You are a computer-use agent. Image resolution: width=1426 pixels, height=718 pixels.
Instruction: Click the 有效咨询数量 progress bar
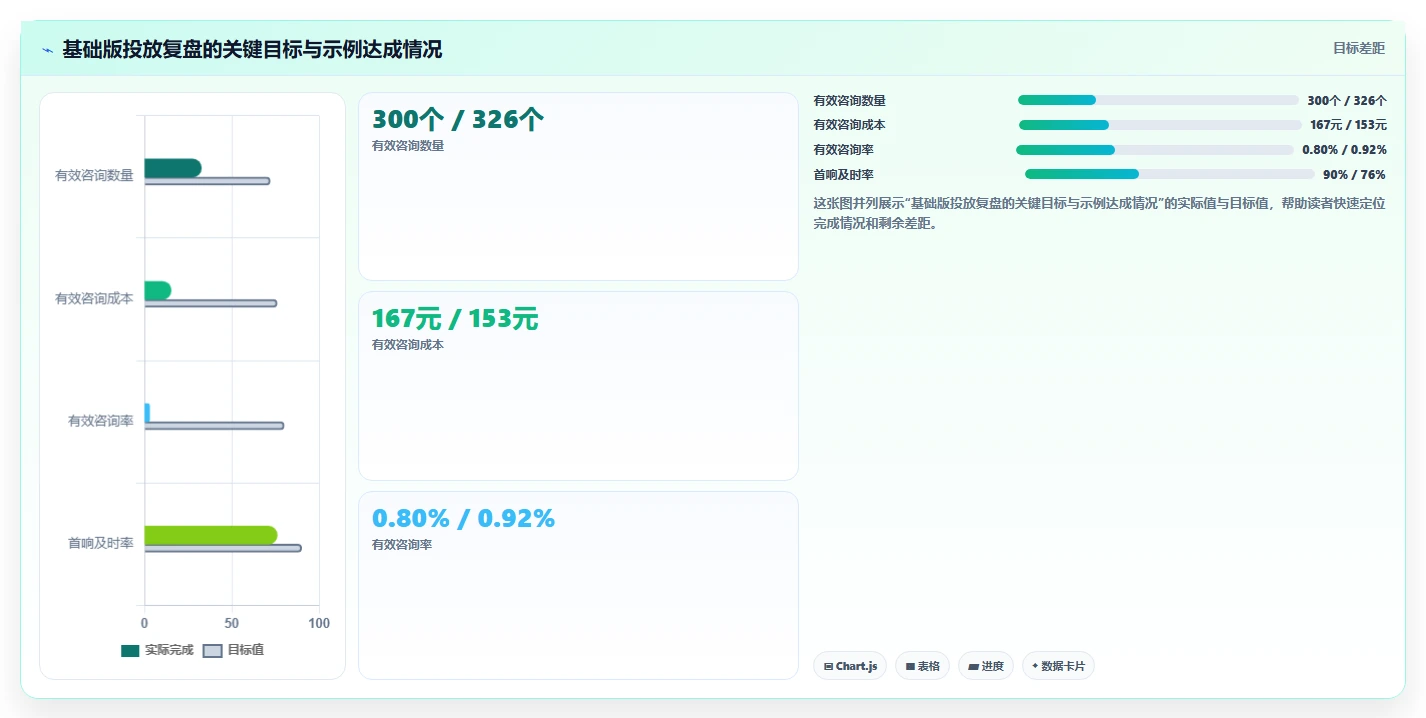(1158, 100)
